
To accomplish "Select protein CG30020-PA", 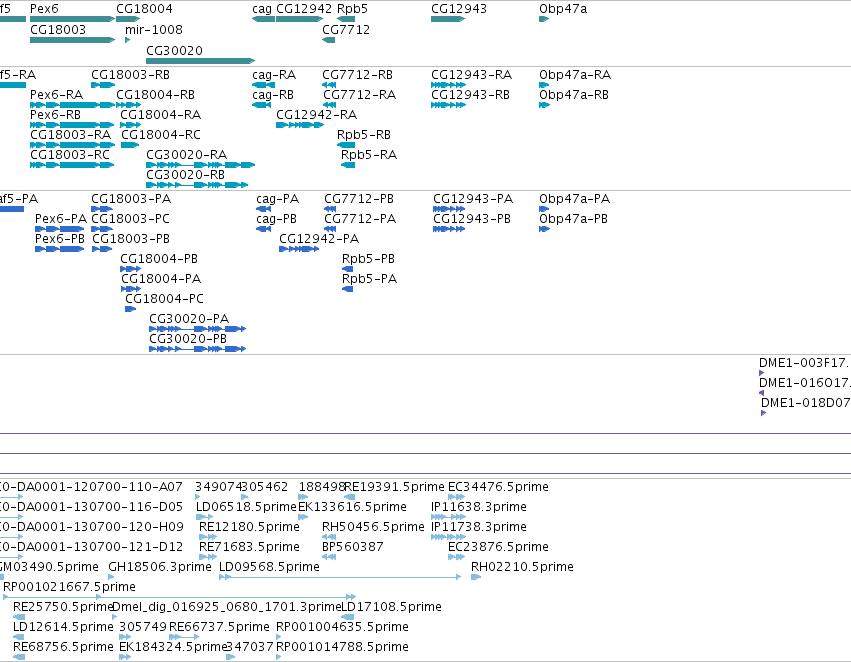I will tap(189, 319).
